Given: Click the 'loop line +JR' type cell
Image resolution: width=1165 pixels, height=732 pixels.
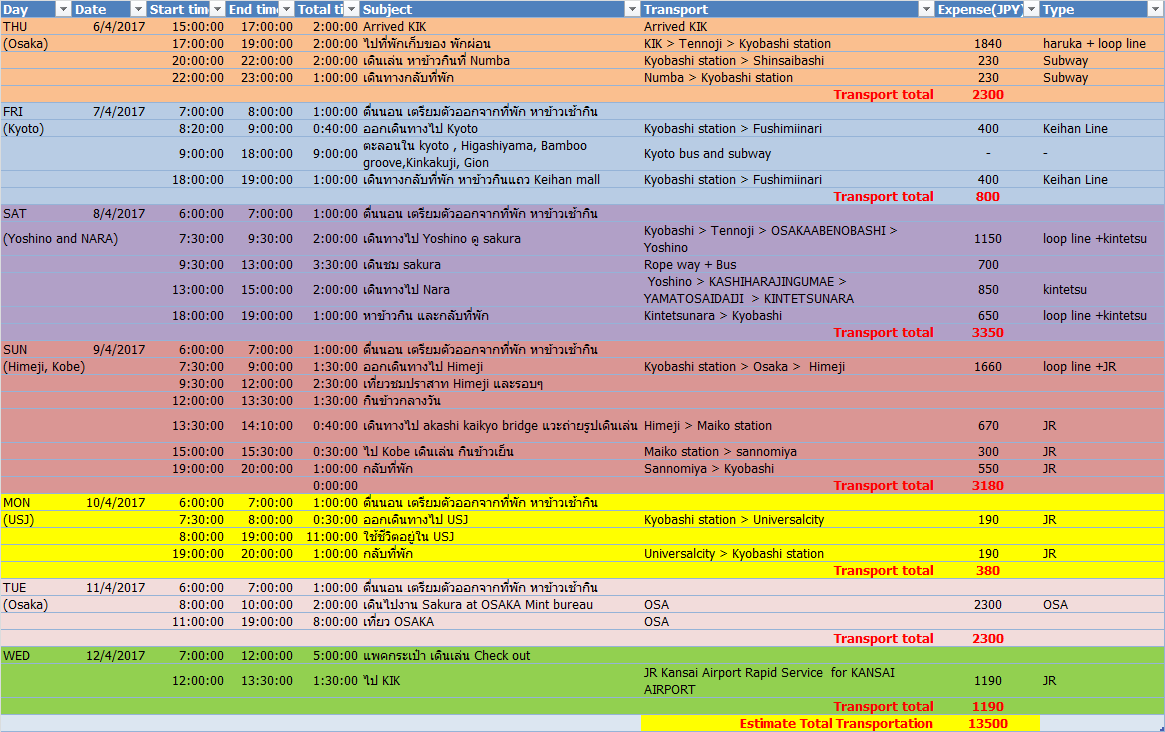Looking at the screenshot, I should [1080, 367].
